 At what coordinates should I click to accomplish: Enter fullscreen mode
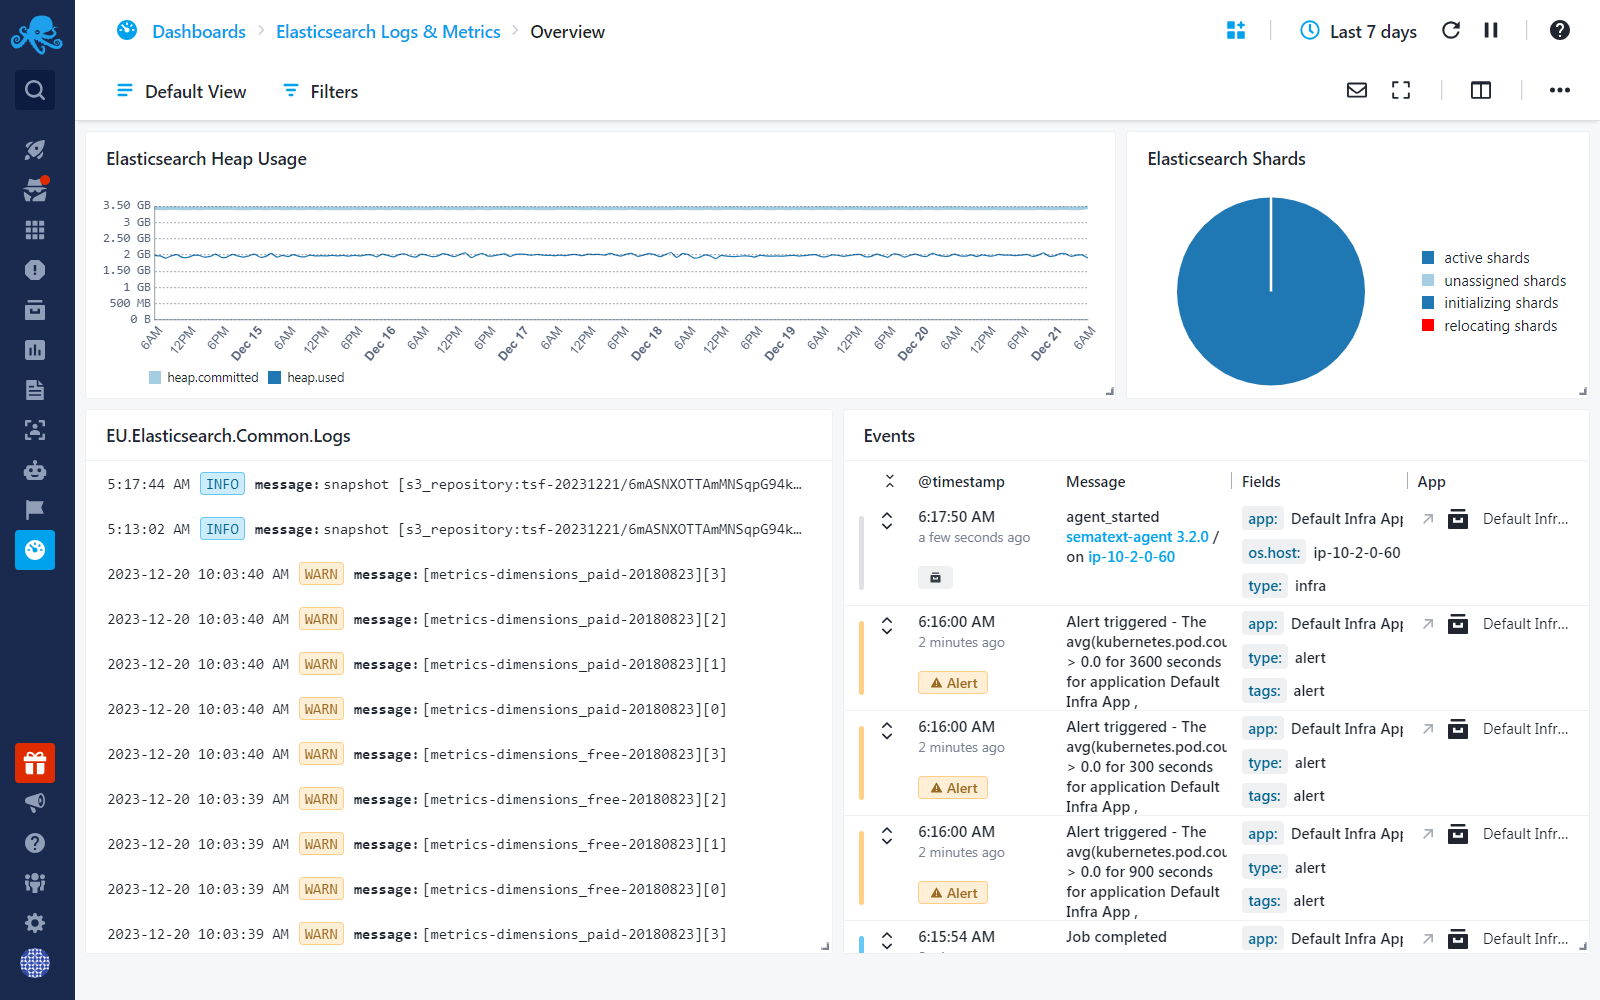(1401, 90)
